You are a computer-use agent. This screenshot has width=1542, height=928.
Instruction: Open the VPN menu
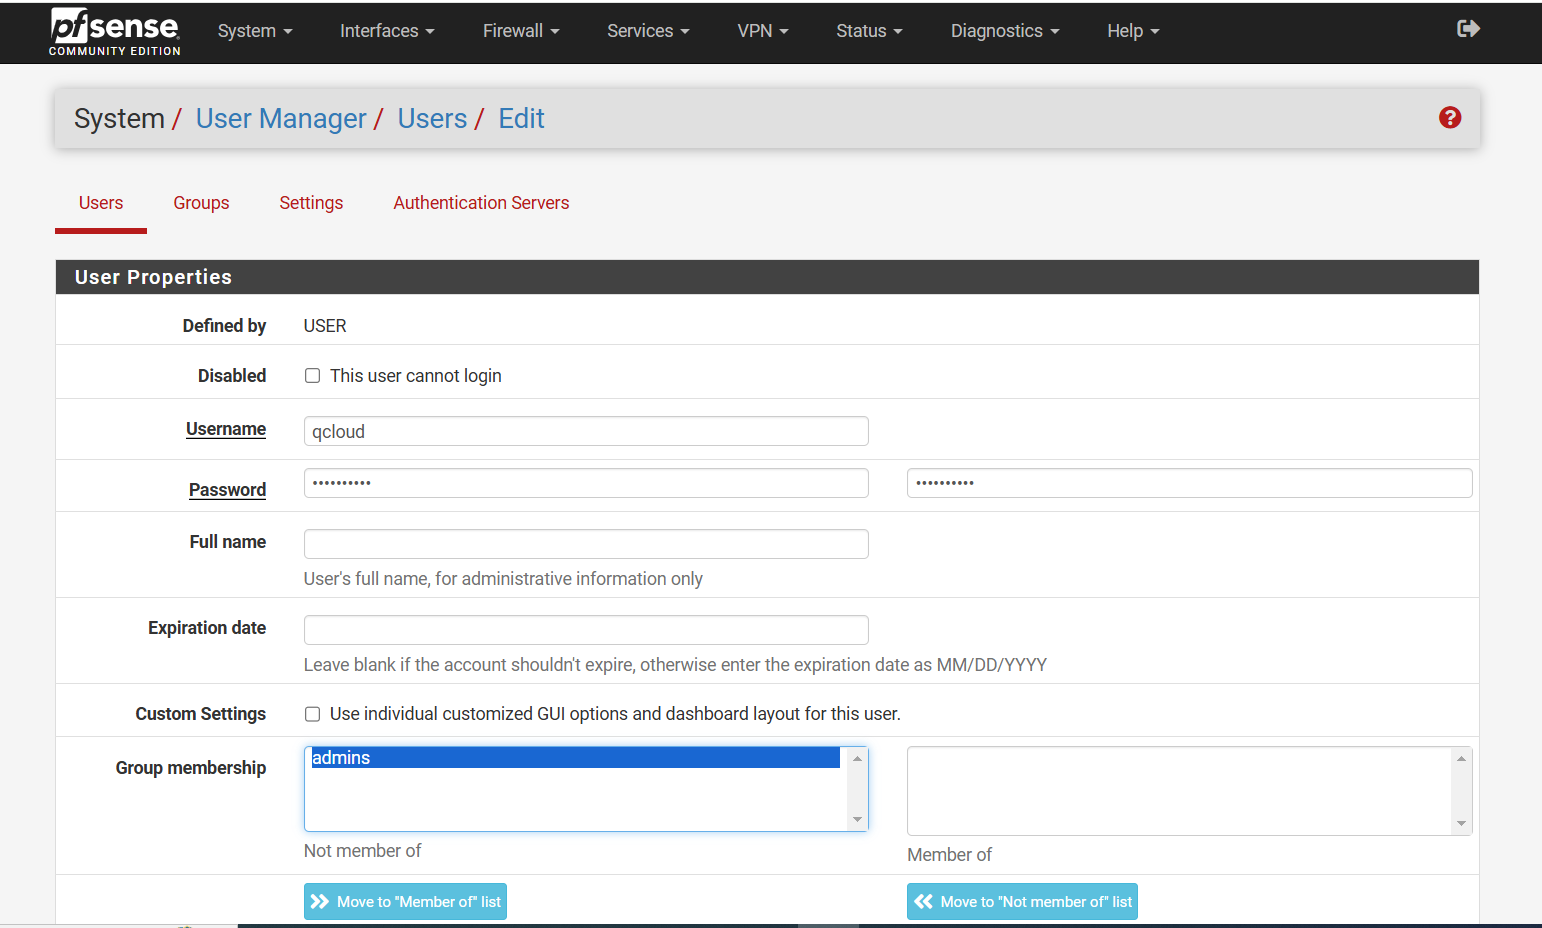pos(762,31)
